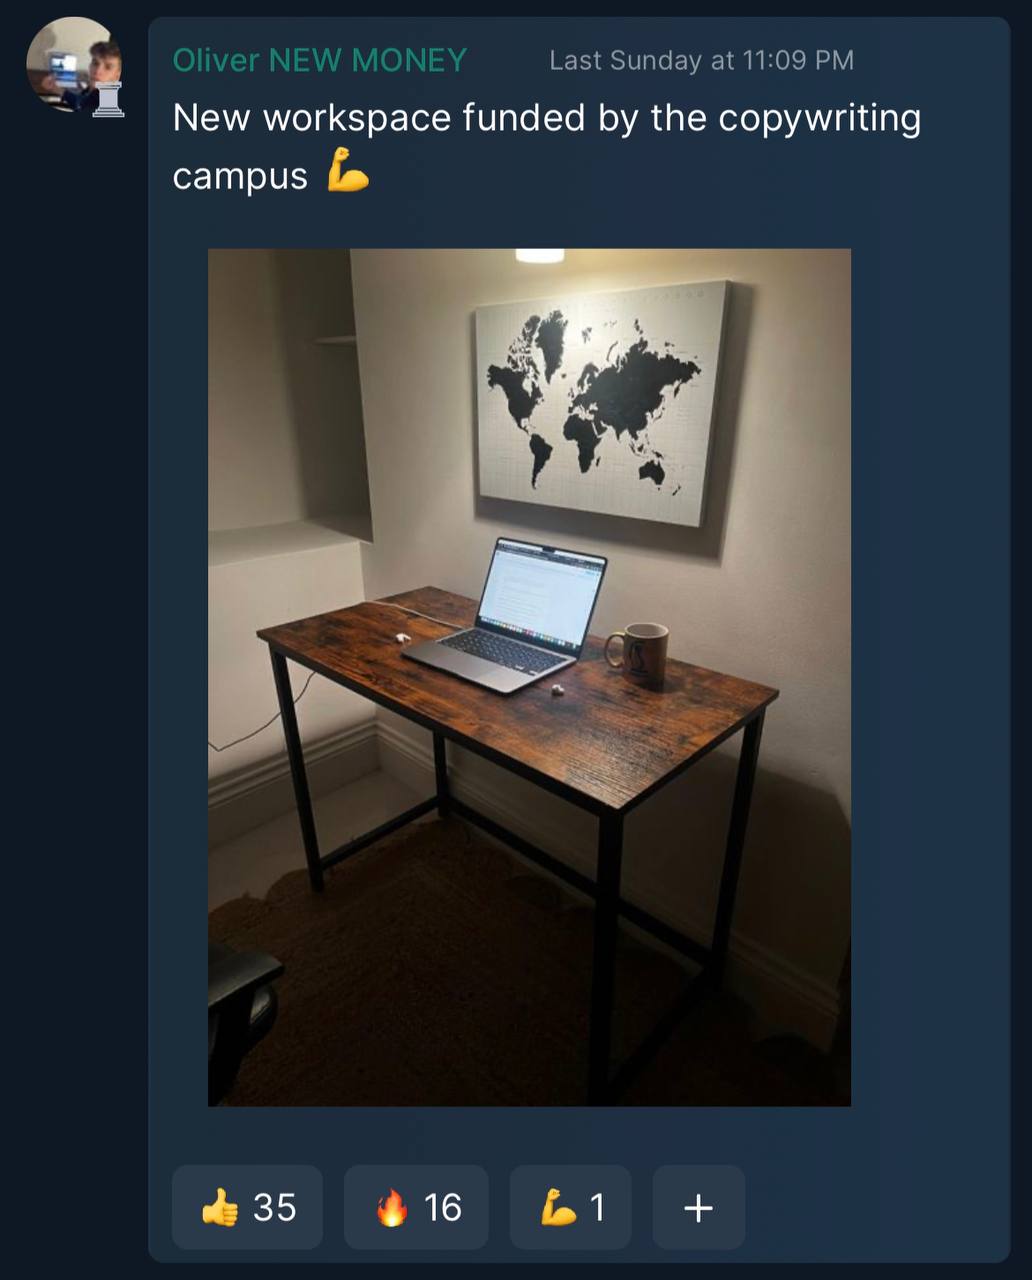Click the bicep emoji in reaction bar
Screen dimensions: 1032x1280
tap(557, 1207)
